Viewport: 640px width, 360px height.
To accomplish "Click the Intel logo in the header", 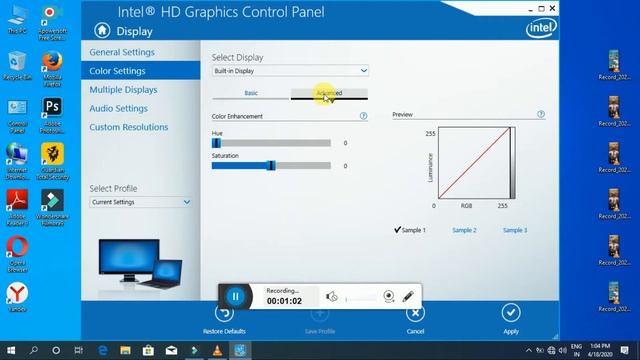I will point(541,29).
